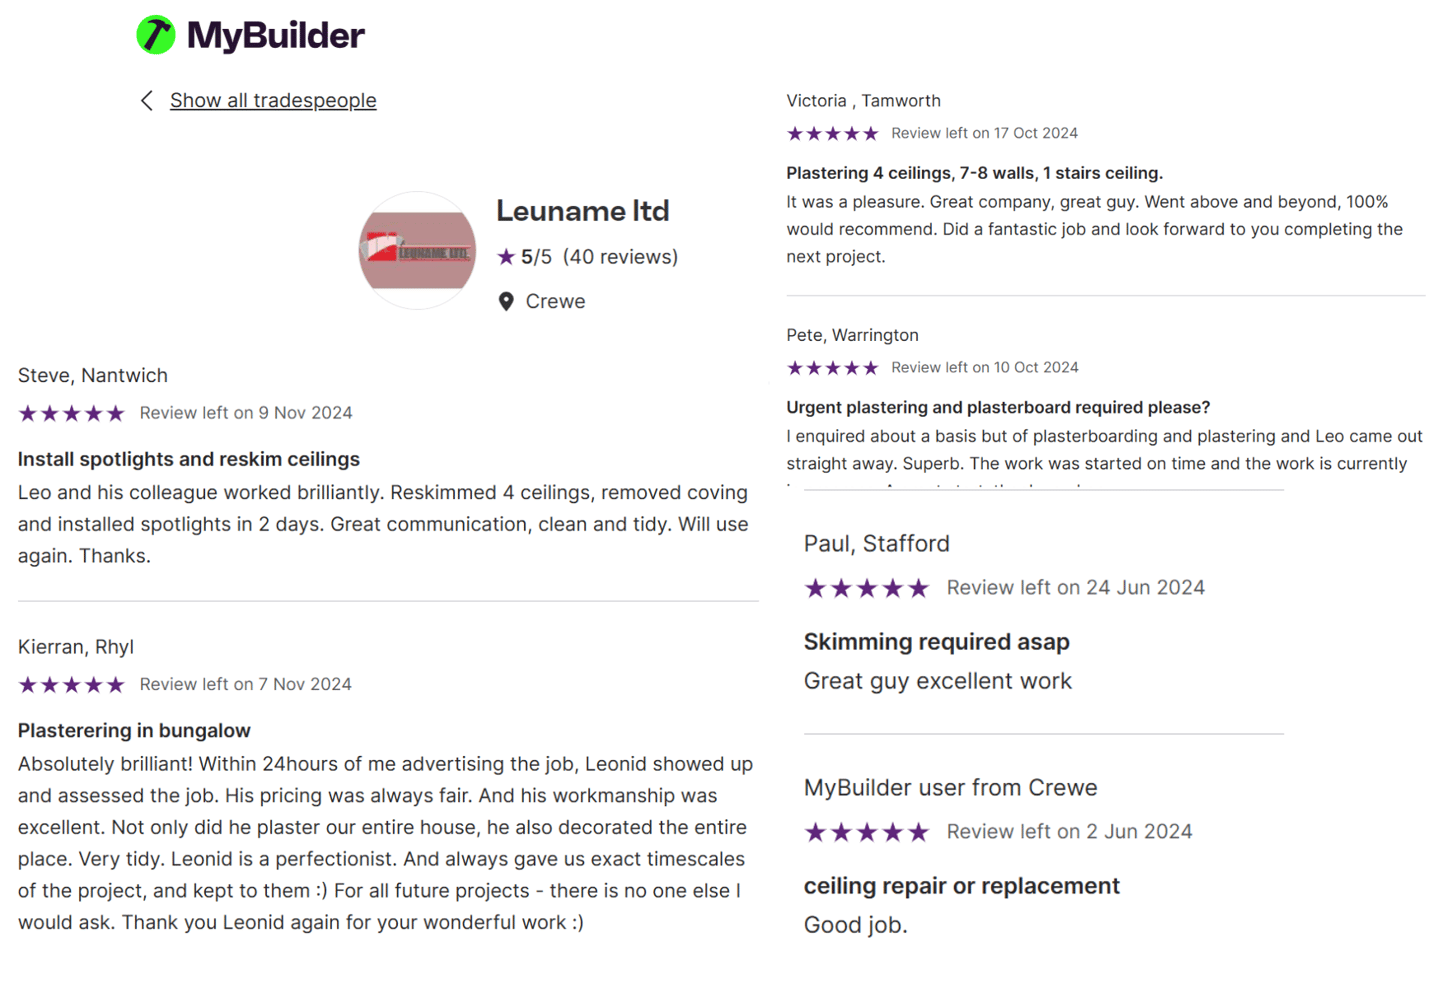Screen dimensions: 1440x1004
Task: Click the Skimming required asap review title
Action: pyautogui.click(x=937, y=642)
